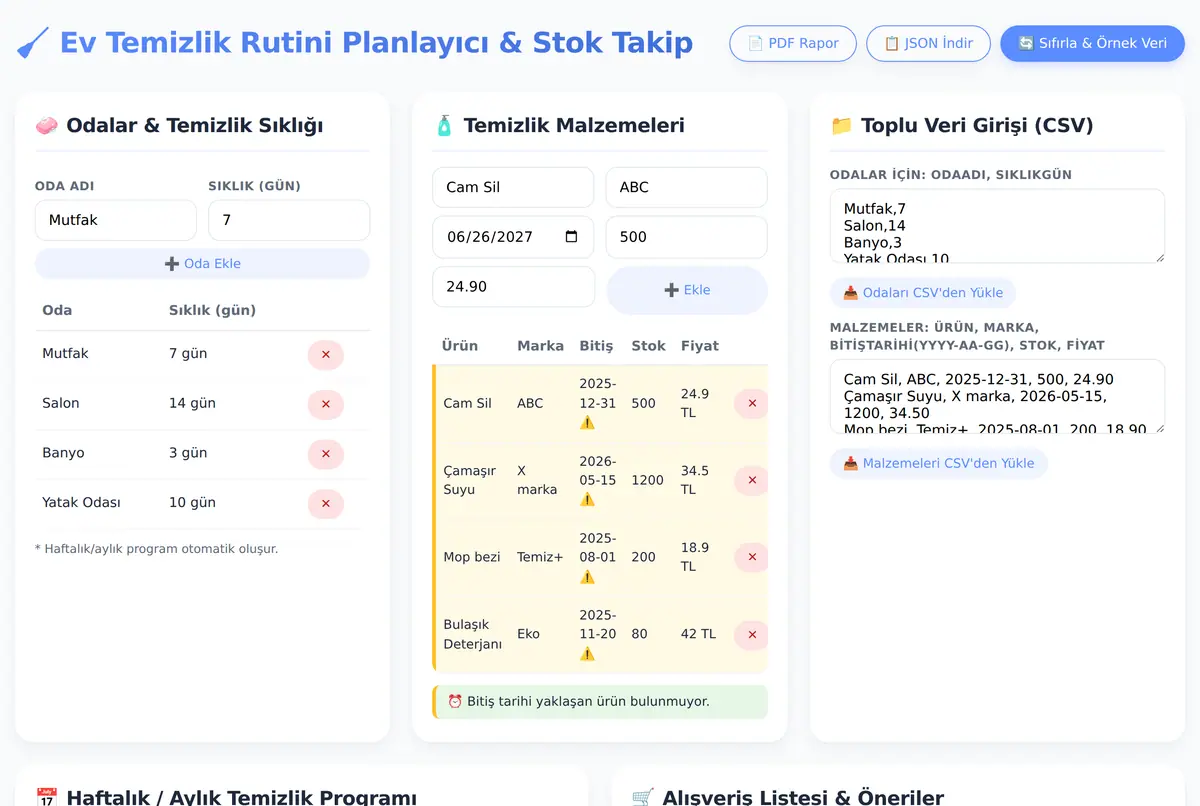1200x806 pixels.
Task: Select the 1200 stock value
Action: [x=647, y=480]
